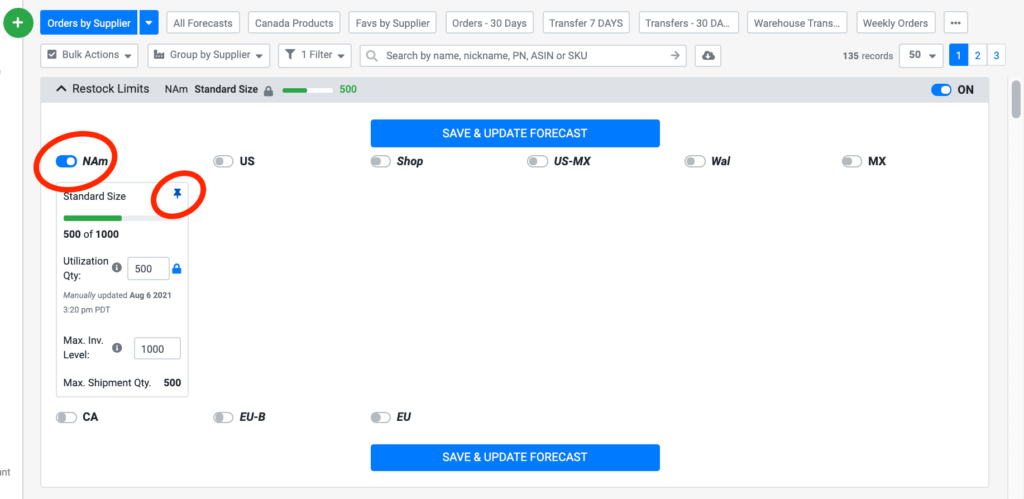Click the blue lock beside Utilization Qty
1024x499 pixels.
coord(176,268)
